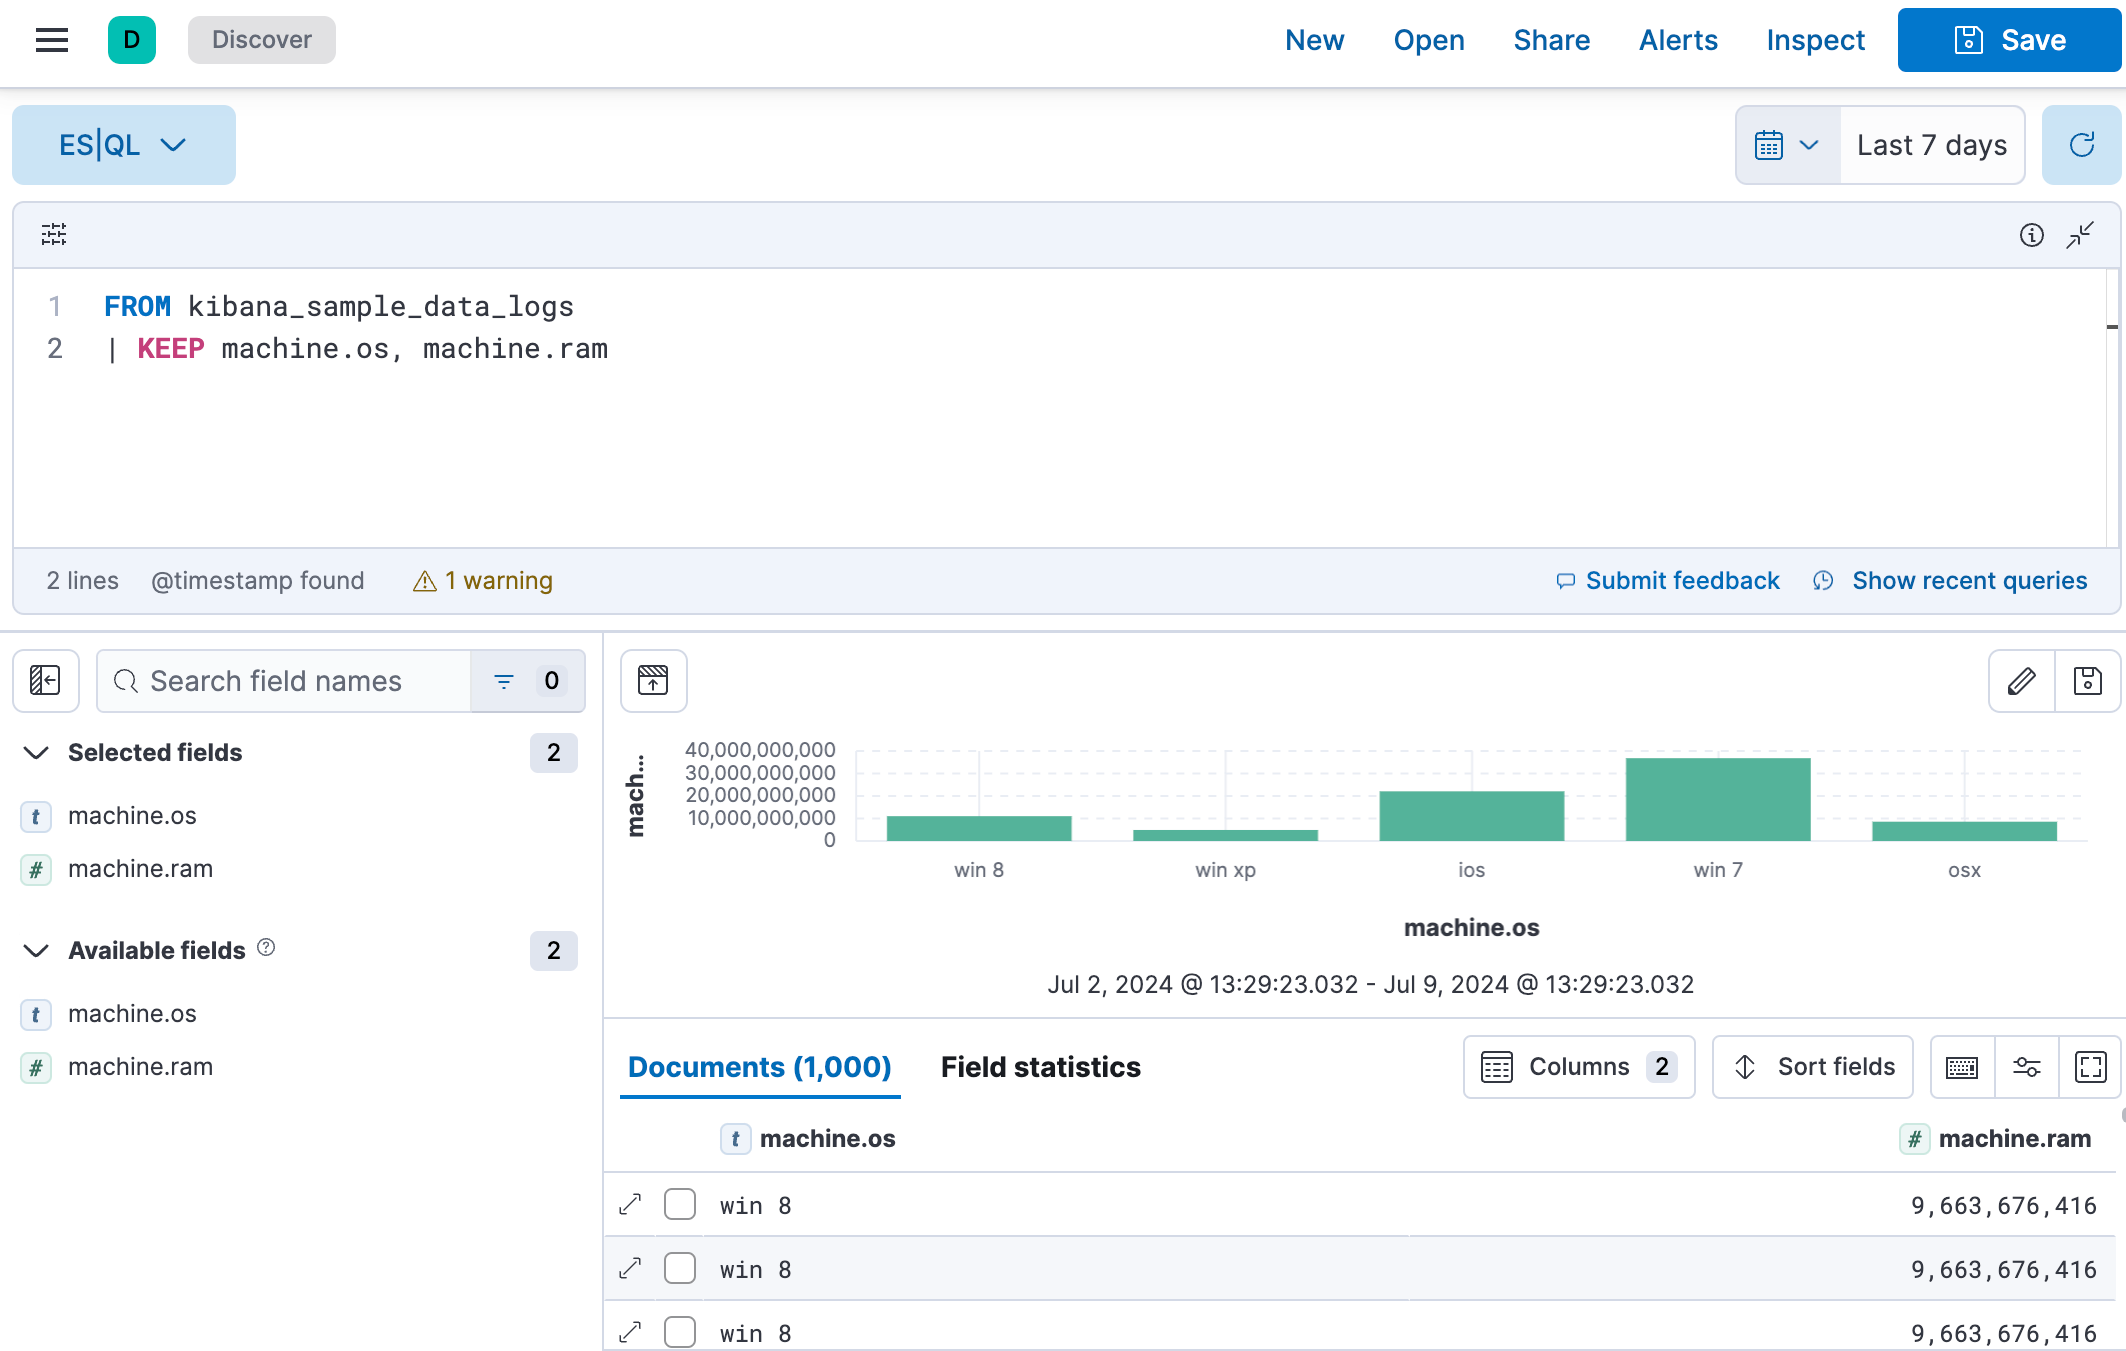Open the date quick menu dropdown
Screen dimensions: 2126x1351
1788,145
